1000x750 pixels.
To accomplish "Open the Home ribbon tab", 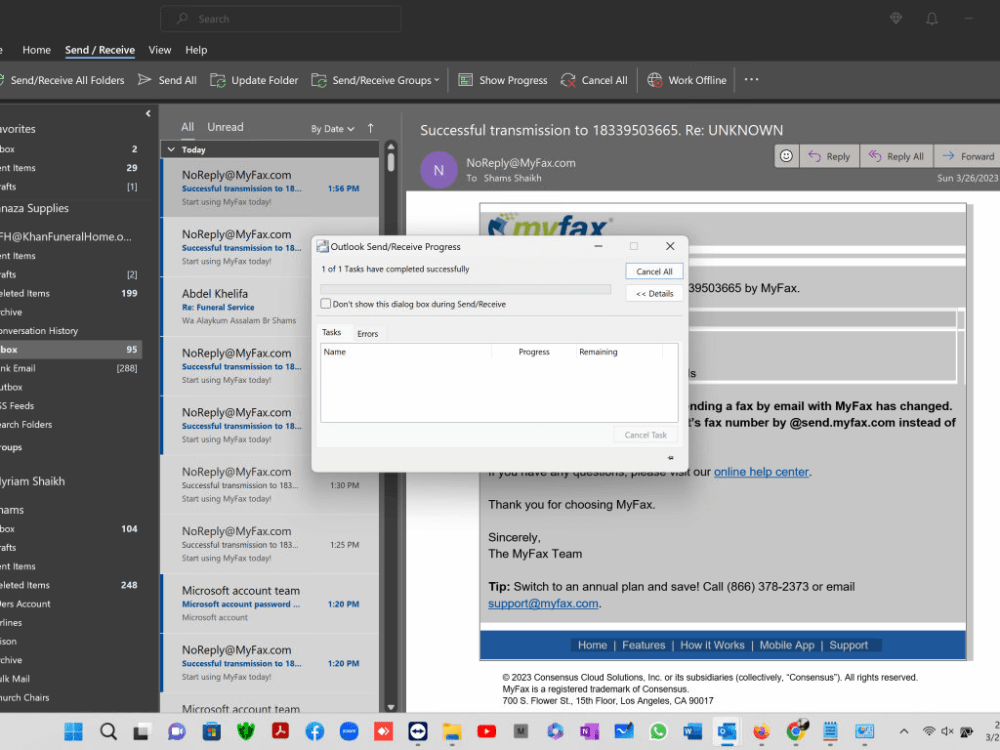I will [x=37, y=50].
